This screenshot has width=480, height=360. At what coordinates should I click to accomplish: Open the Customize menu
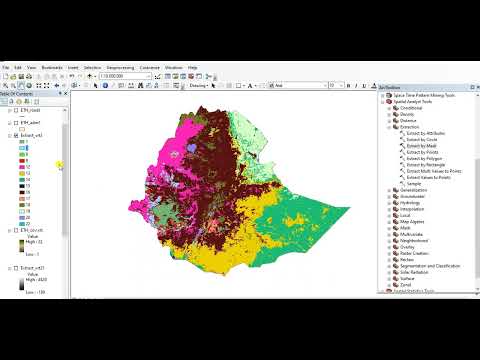[x=150, y=67]
